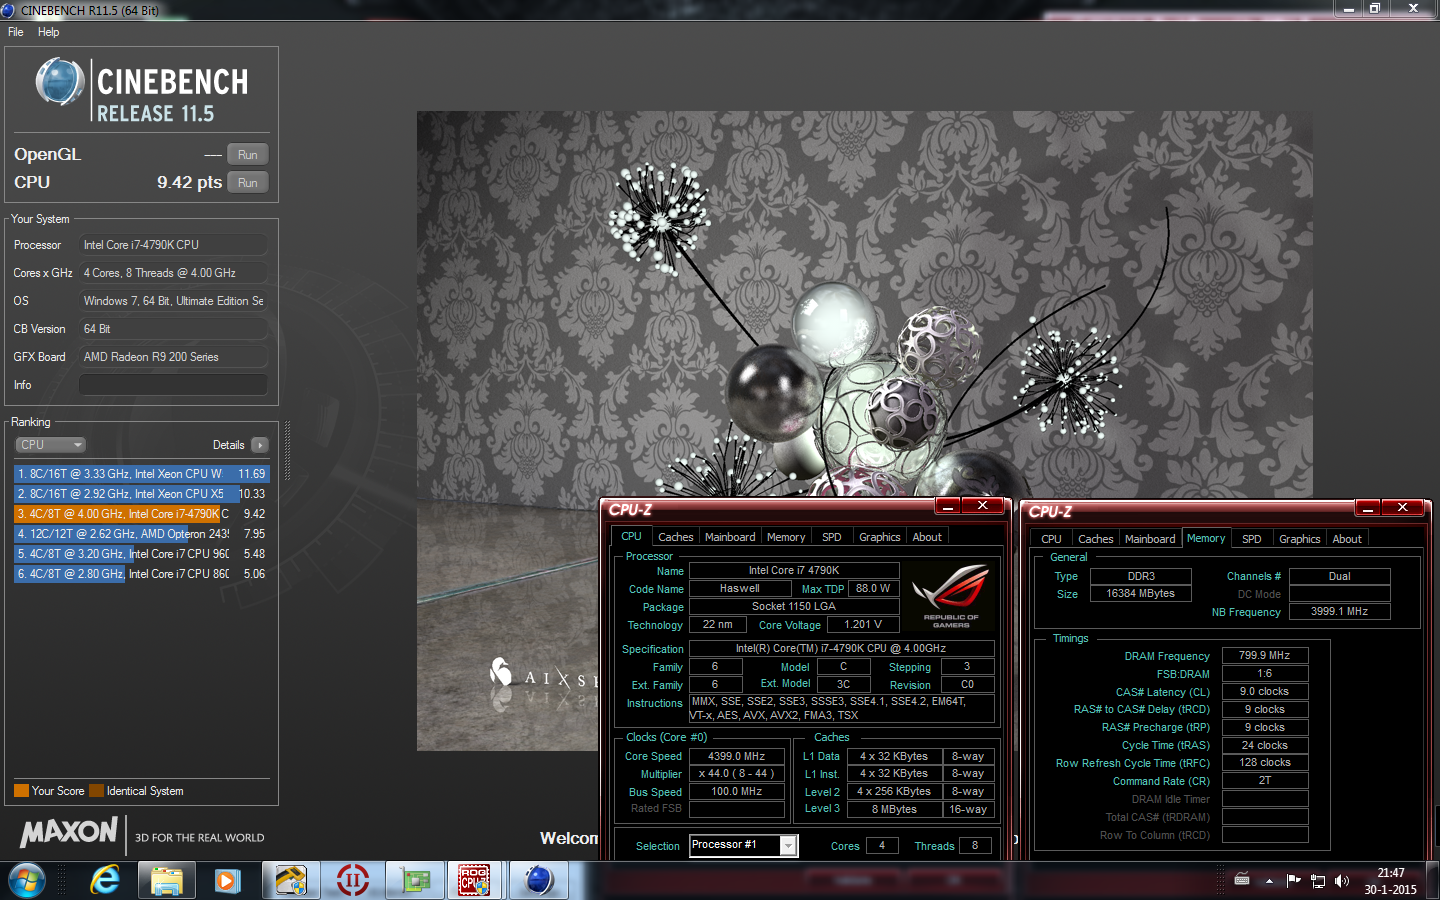The image size is (1440, 900).
Task: Open Caches tab in right CPU-Z window
Action: 1095,539
